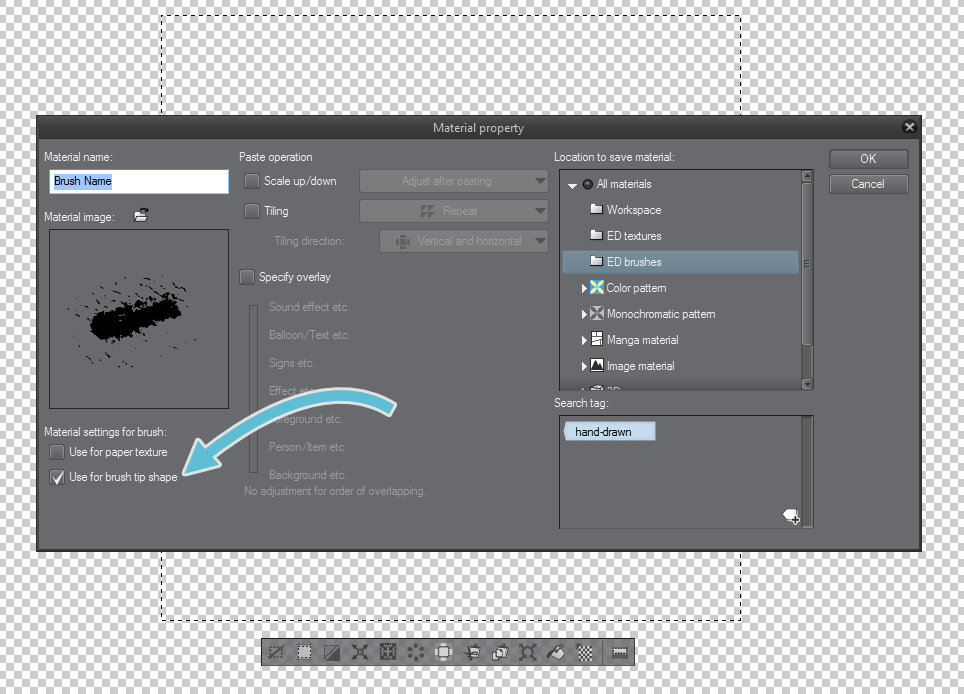
Task: Enable Specify overlay checkbox
Action: 247,277
